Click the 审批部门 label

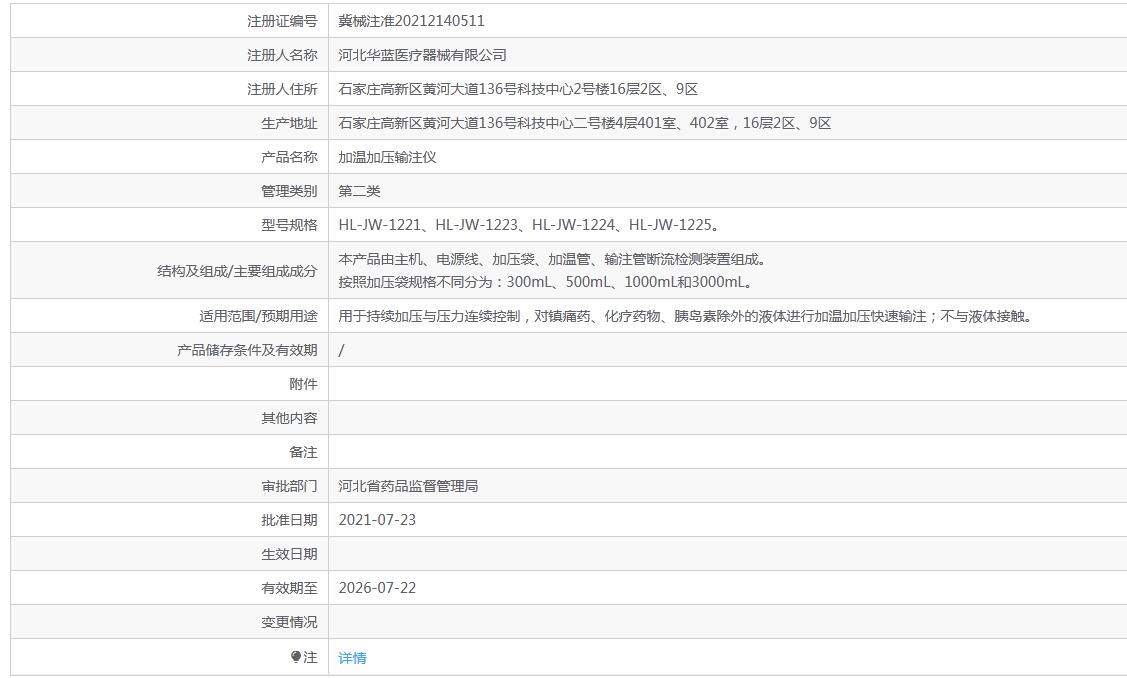point(289,486)
